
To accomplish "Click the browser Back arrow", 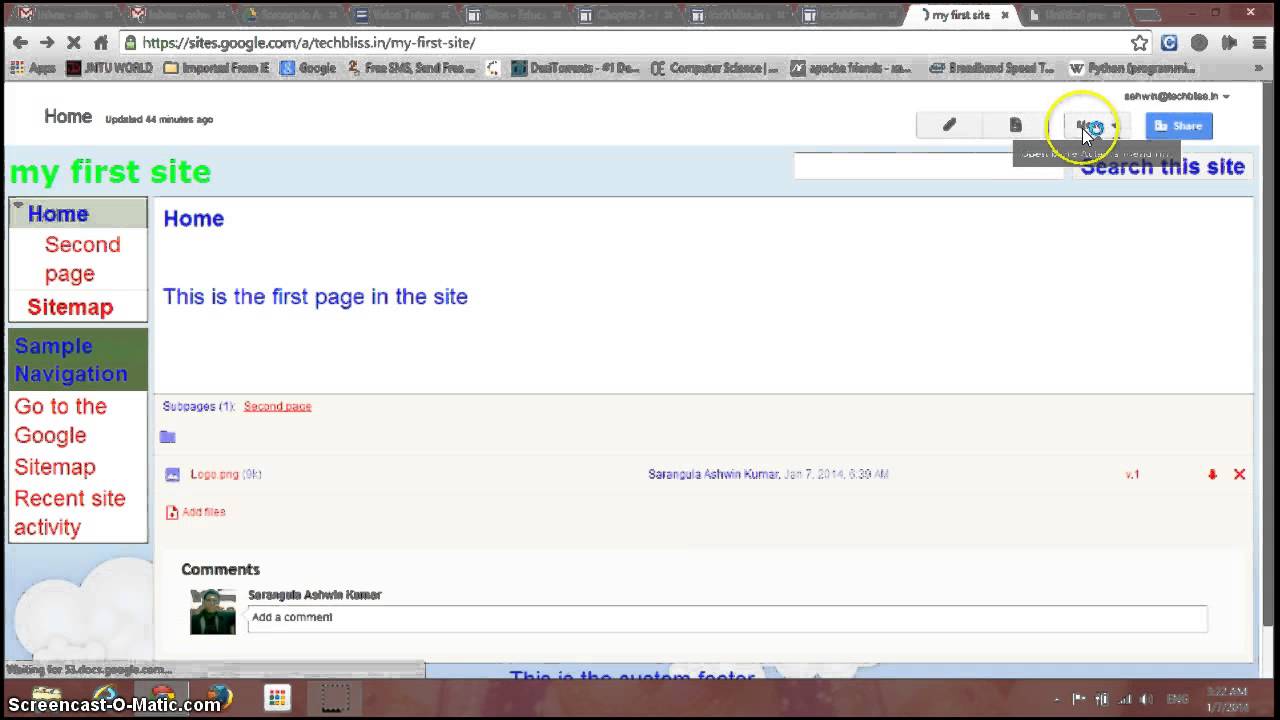I will [20, 42].
